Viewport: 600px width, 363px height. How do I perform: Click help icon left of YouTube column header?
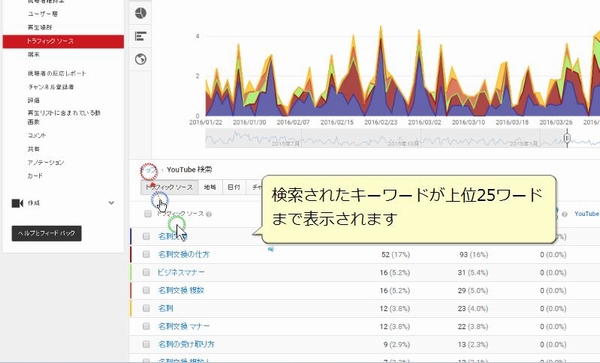coord(564,214)
